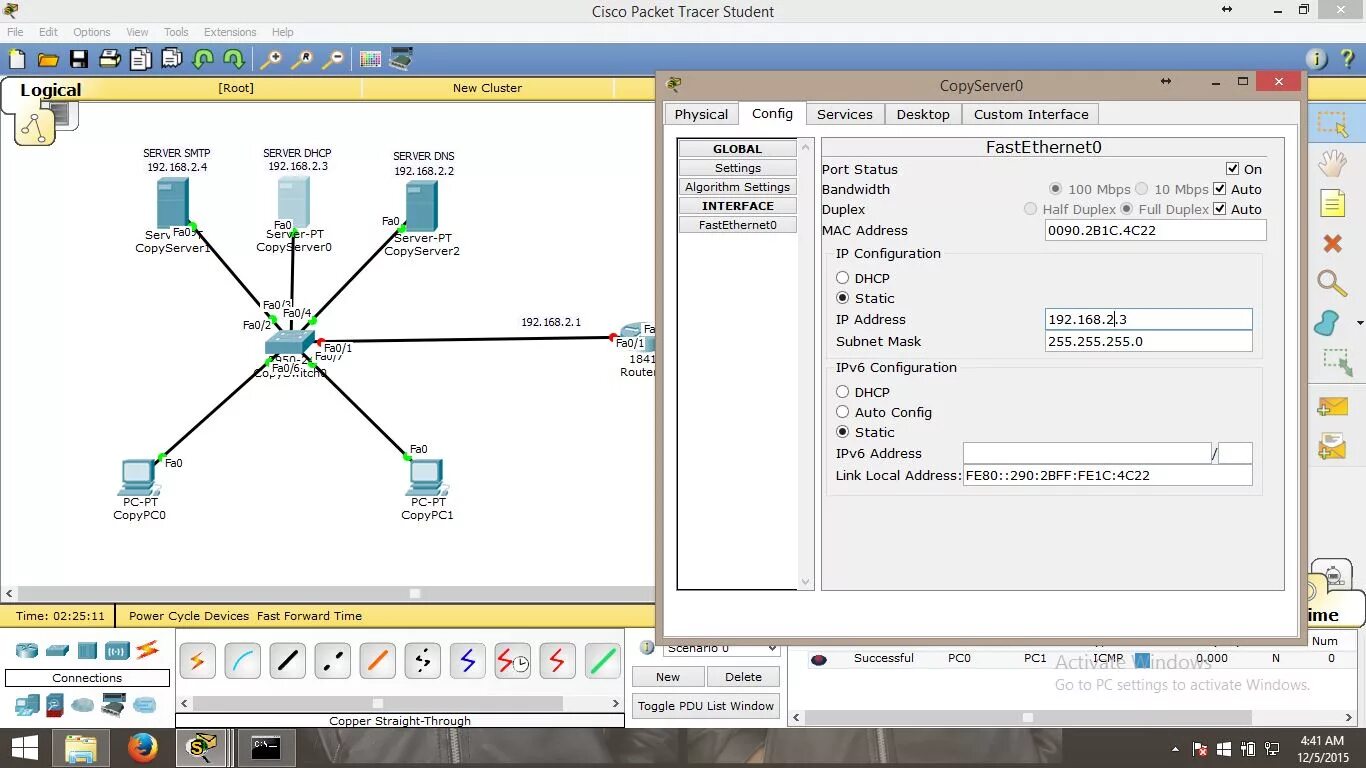
Task: Open the Extensions menu
Action: point(230,32)
